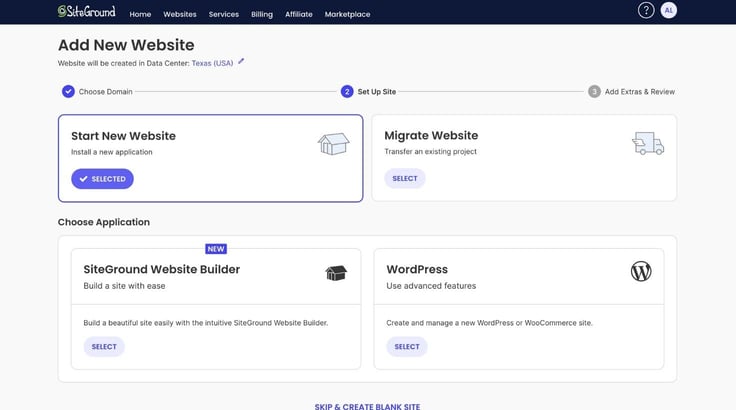Open the Marketplace menu item
Image resolution: width=736 pixels, height=410 pixels.
coord(347,14)
